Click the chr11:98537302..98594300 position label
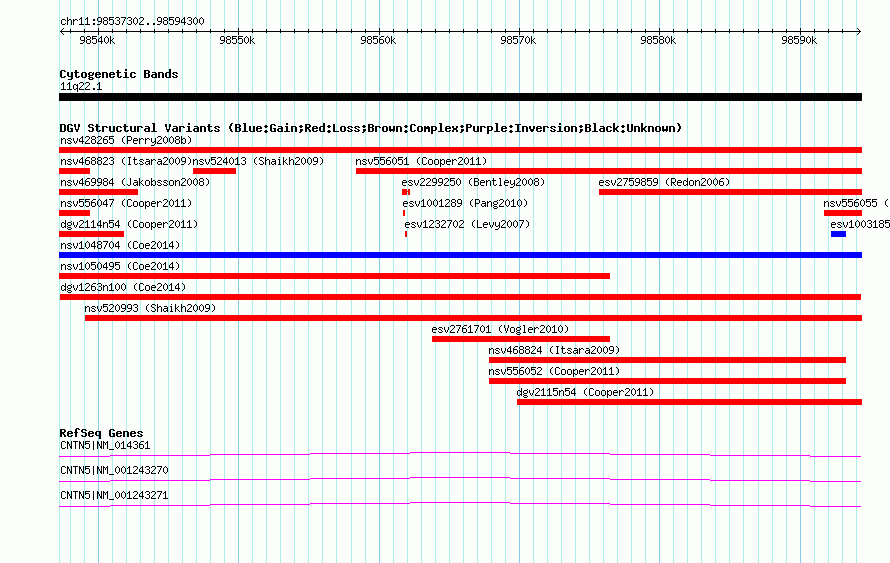This screenshot has width=890, height=563. pos(132,21)
